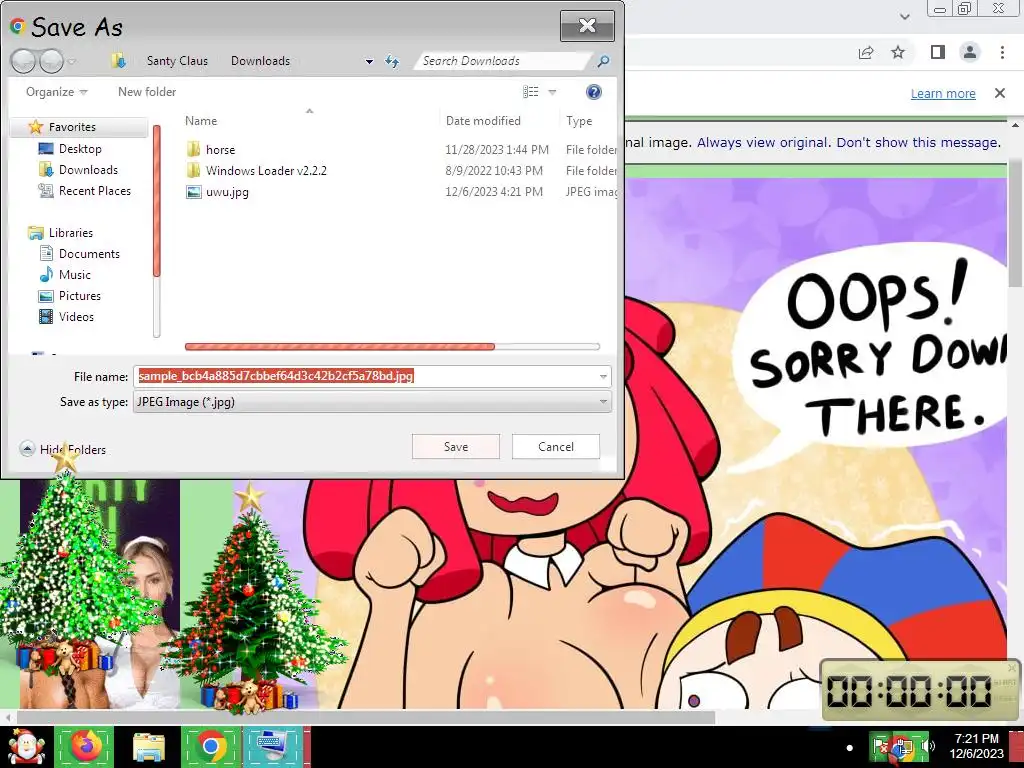Image resolution: width=1024 pixels, height=768 pixels.
Task: Open the horse folder
Action: pyautogui.click(x=220, y=150)
